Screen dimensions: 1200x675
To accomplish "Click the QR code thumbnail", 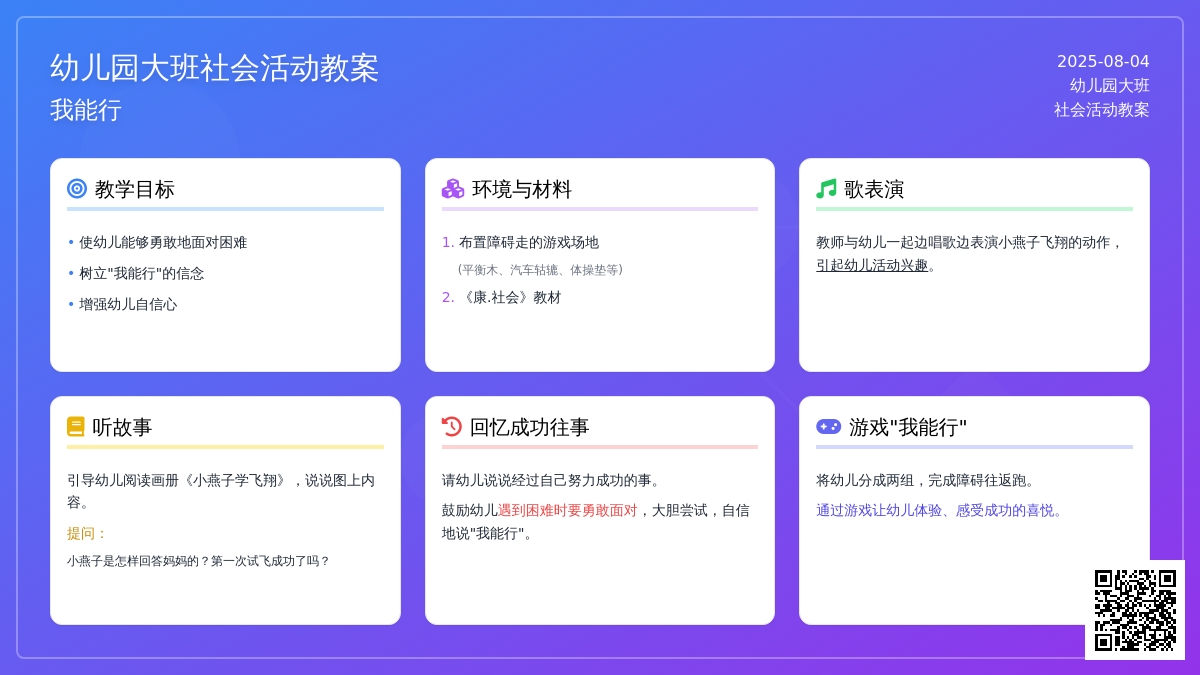I will pos(1135,610).
